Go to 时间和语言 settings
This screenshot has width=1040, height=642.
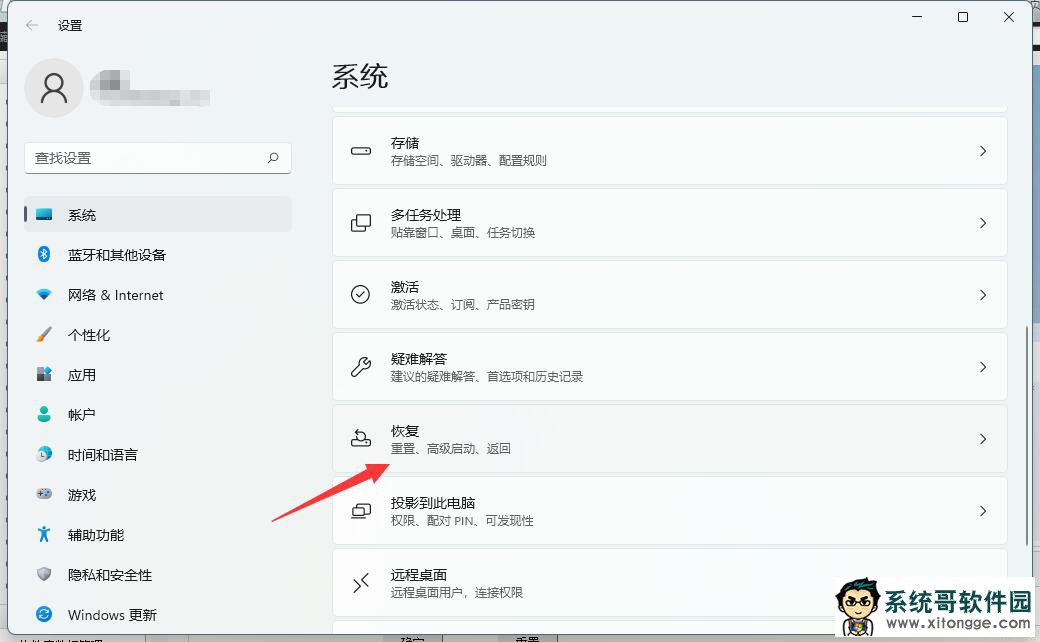(x=158, y=454)
